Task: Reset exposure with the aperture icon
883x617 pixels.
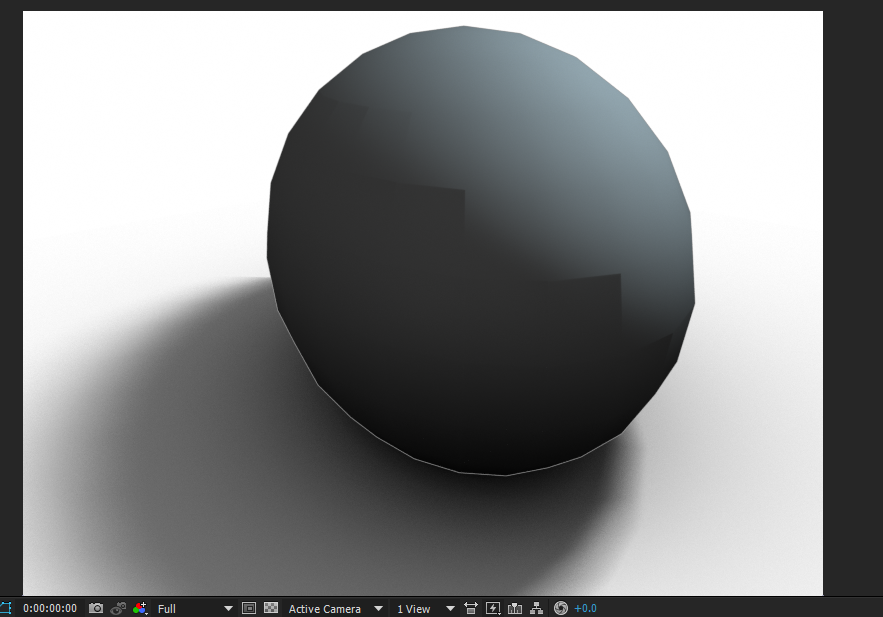Action: [560, 608]
